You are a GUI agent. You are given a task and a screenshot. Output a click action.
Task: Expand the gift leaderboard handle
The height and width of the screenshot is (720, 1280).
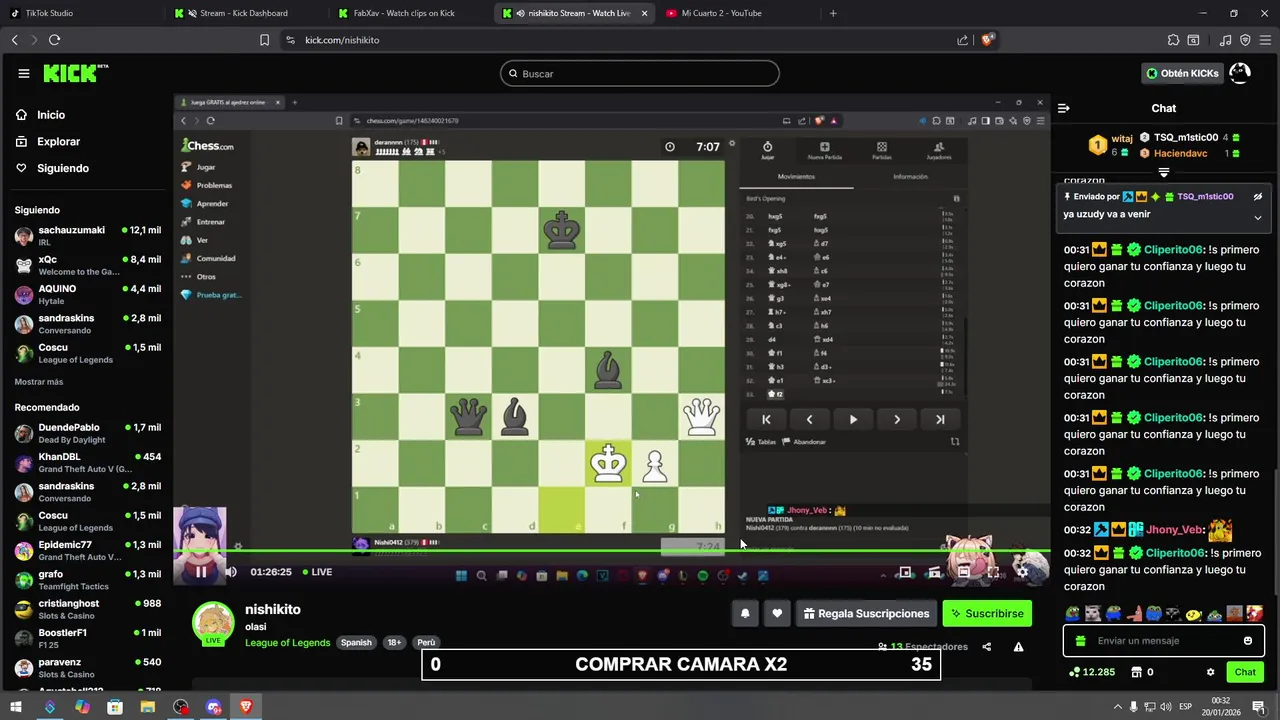(1163, 173)
